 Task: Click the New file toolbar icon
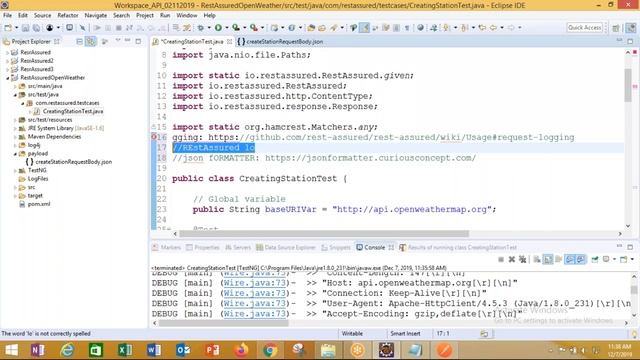8,28
